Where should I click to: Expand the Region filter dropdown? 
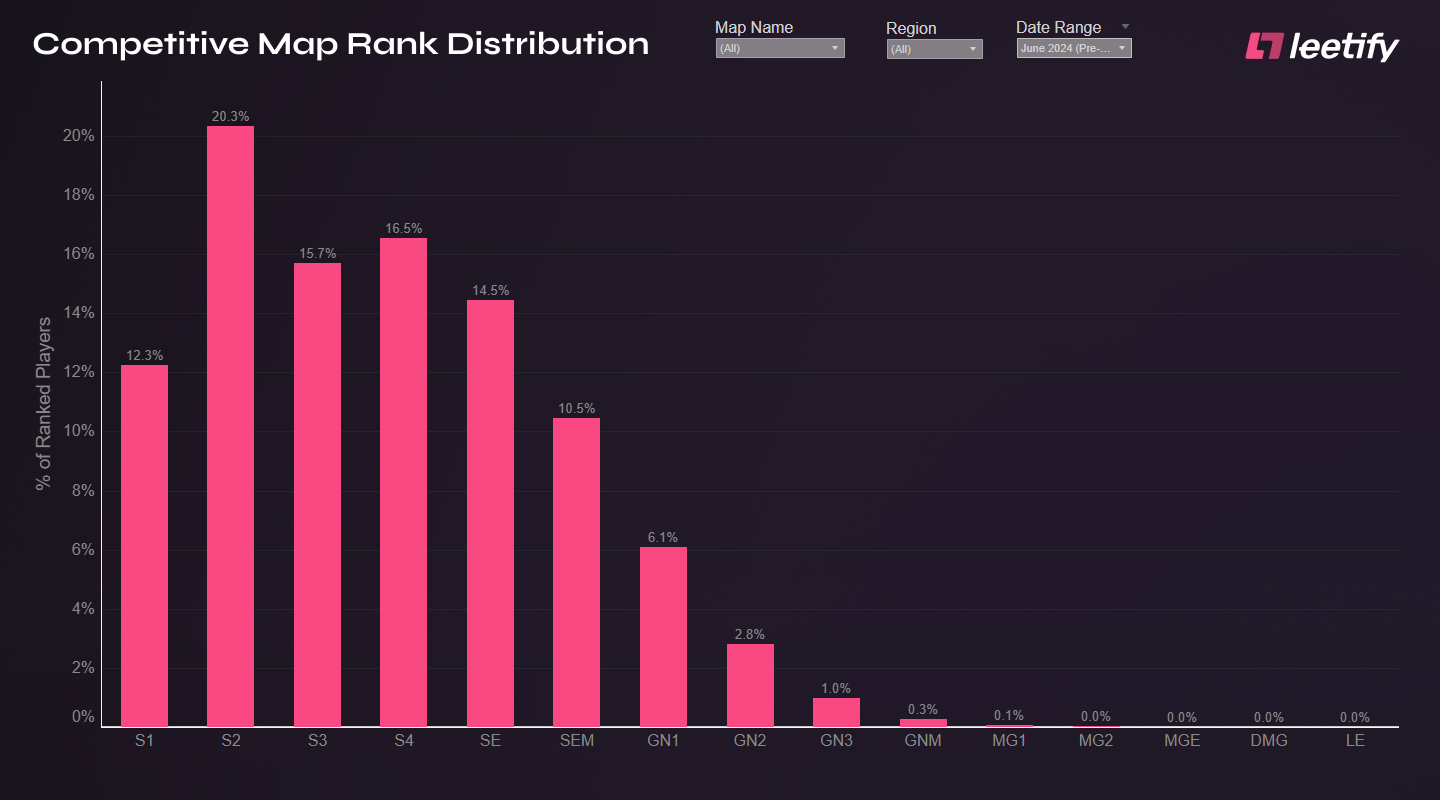point(934,49)
